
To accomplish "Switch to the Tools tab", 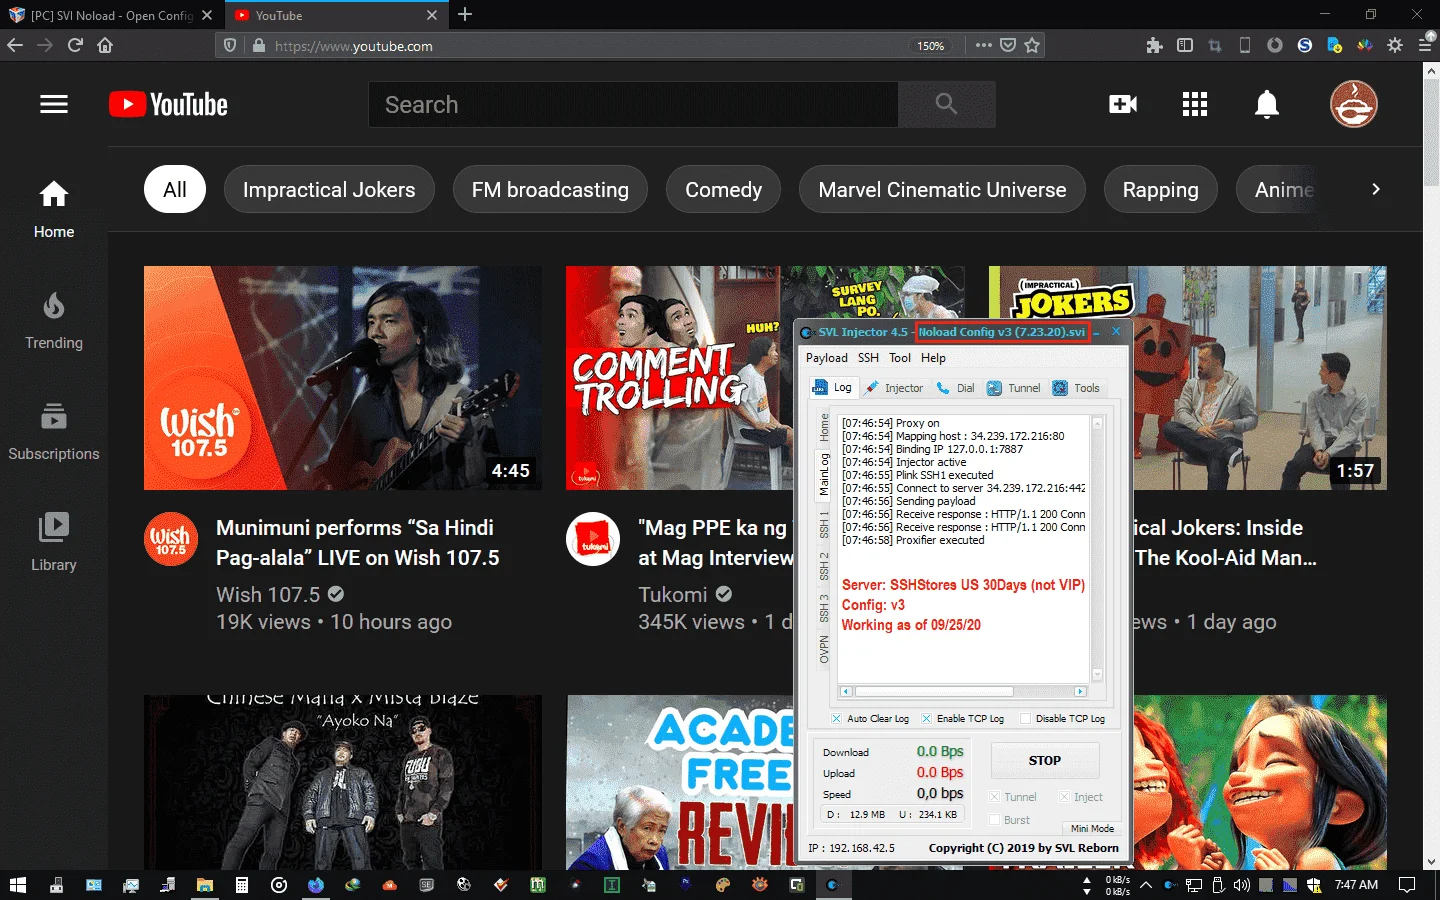I will tap(1076, 388).
